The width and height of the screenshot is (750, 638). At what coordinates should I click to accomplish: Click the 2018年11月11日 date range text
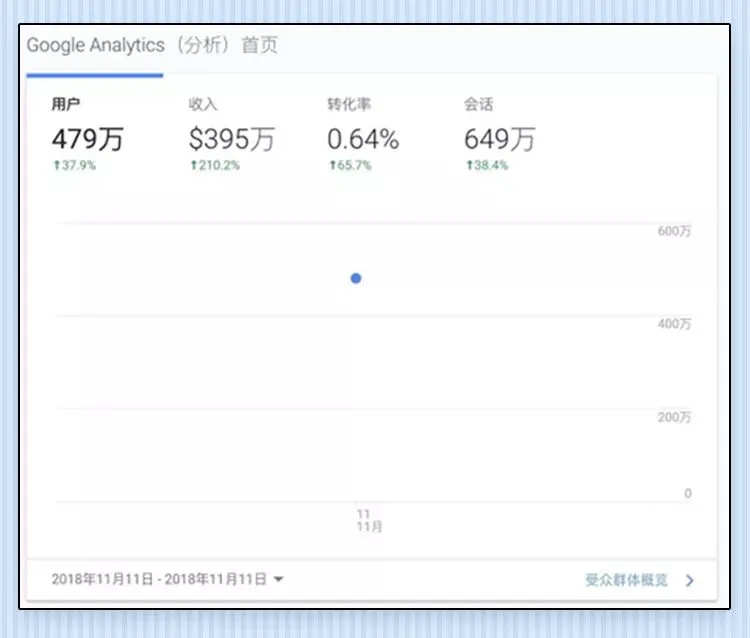click(x=159, y=579)
